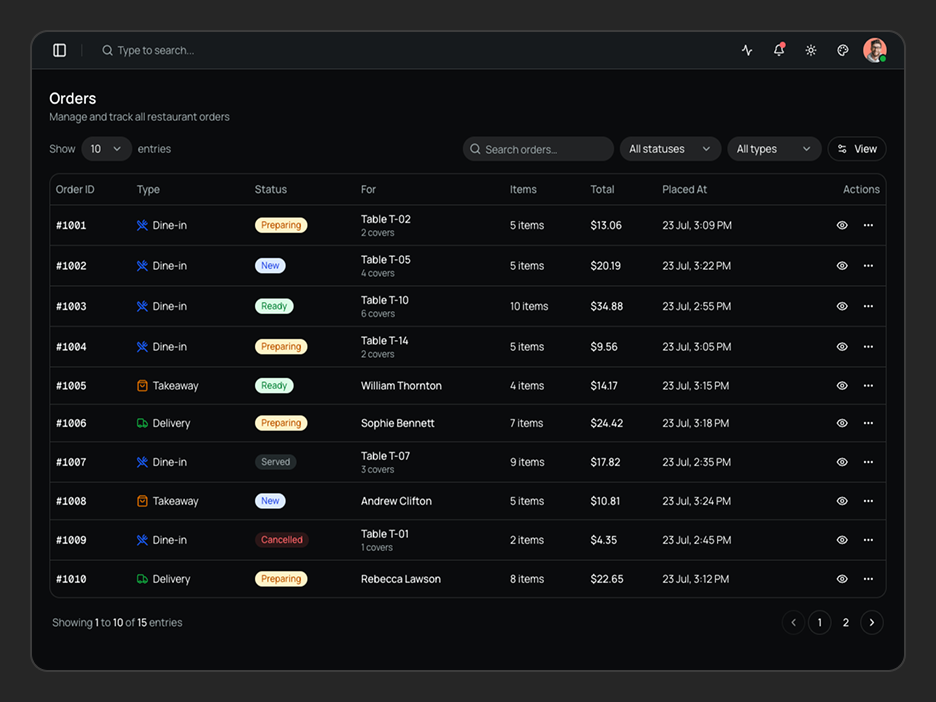The height and width of the screenshot is (702, 936).
Task: Click dine-in utensils icon on order #1009
Action: point(142,540)
